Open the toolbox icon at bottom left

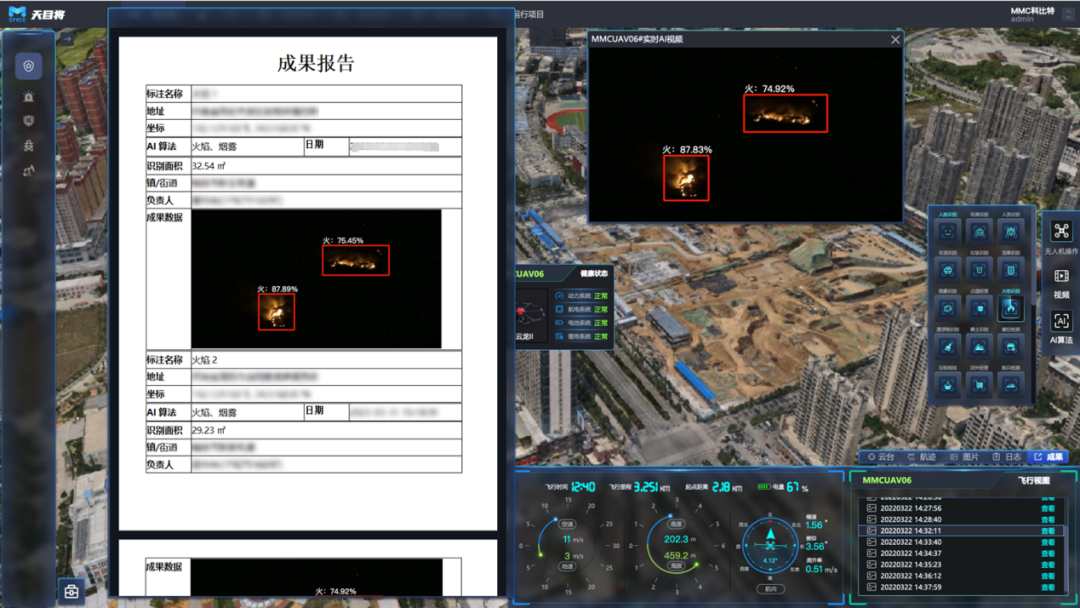click(x=71, y=591)
